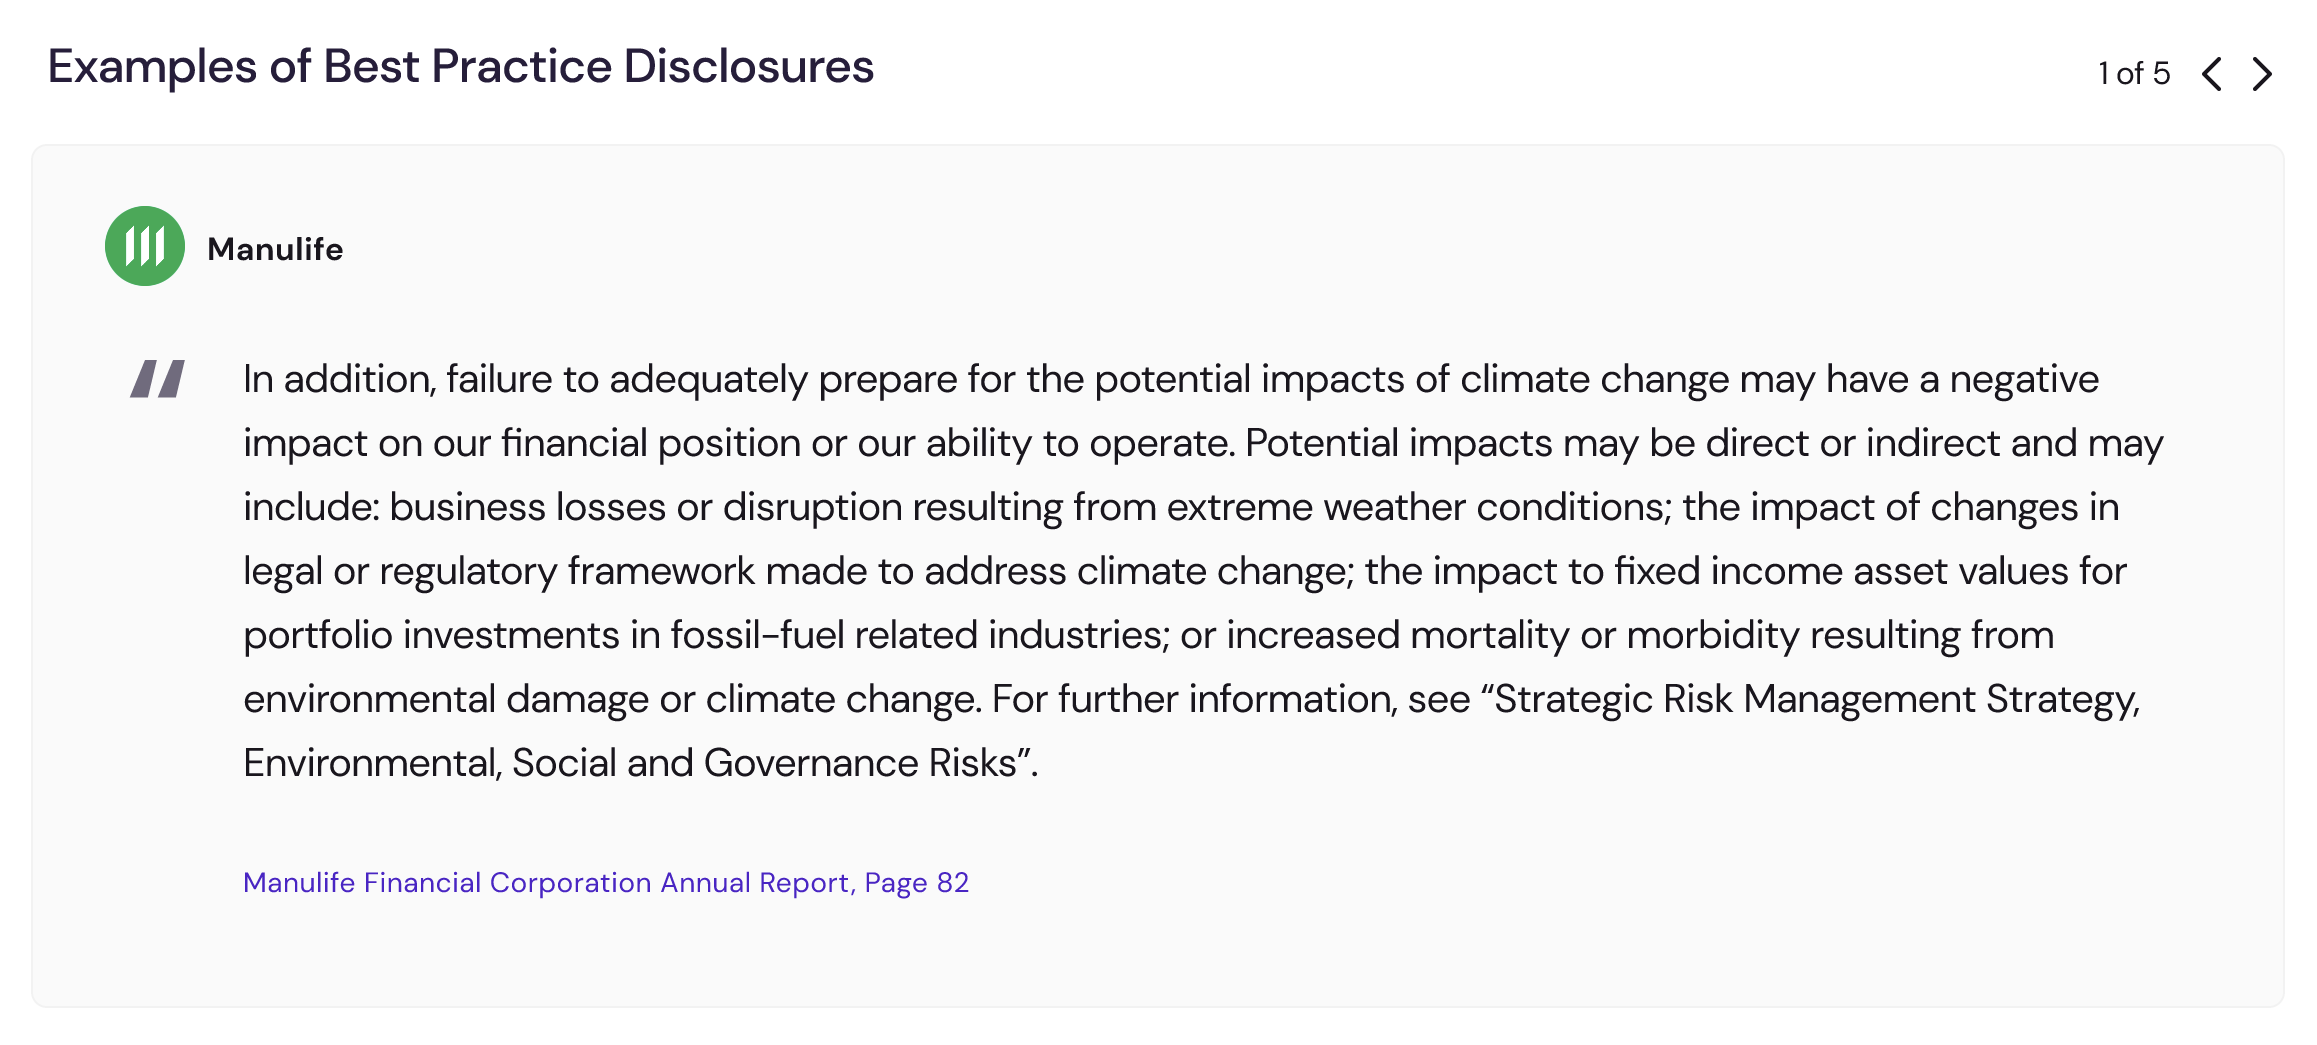Image resolution: width=2317 pixels, height=1045 pixels.
Task: Click the '1 of 5' page counter
Action: [2134, 73]
